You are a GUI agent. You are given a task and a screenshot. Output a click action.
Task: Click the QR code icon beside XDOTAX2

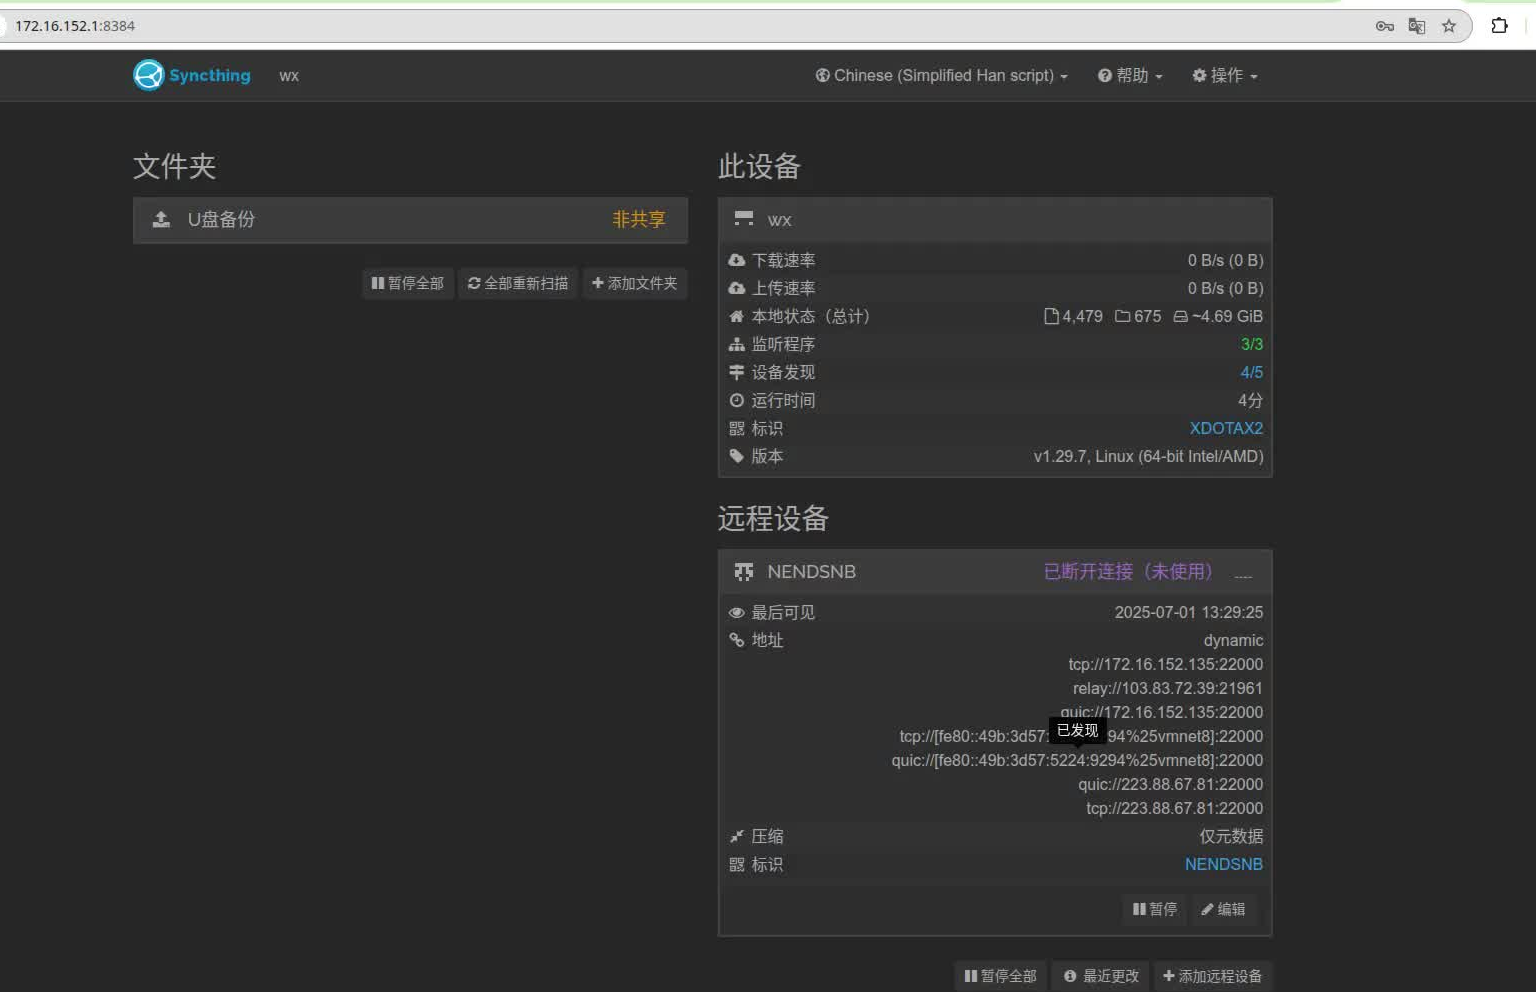point(737,428)
